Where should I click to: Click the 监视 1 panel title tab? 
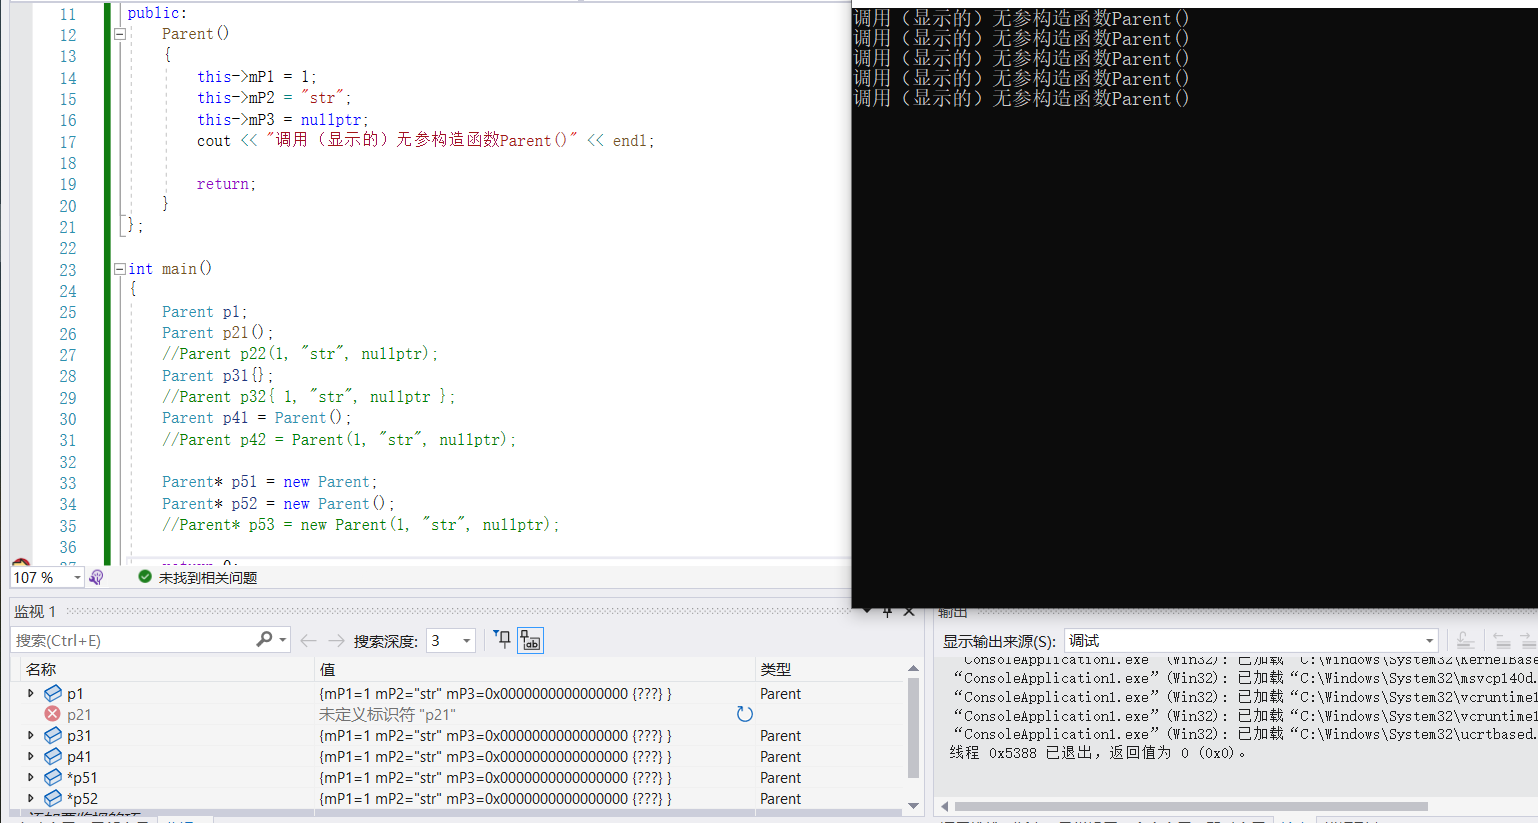tap(35, 611)
